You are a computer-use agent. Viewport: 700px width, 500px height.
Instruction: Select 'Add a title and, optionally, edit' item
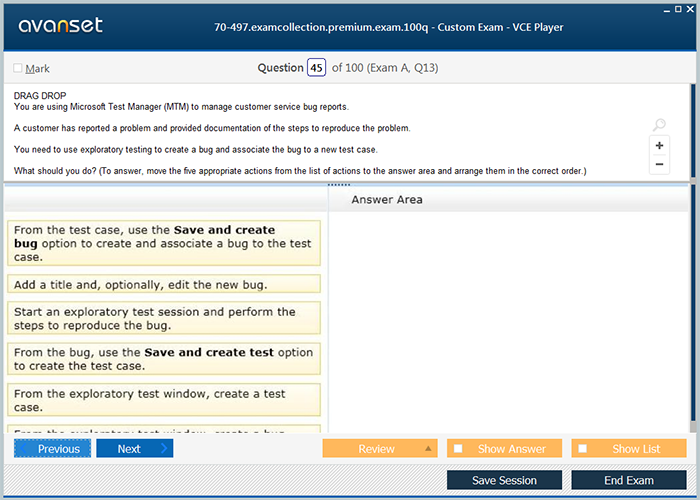pyautogui.click(x=164, y=284)
